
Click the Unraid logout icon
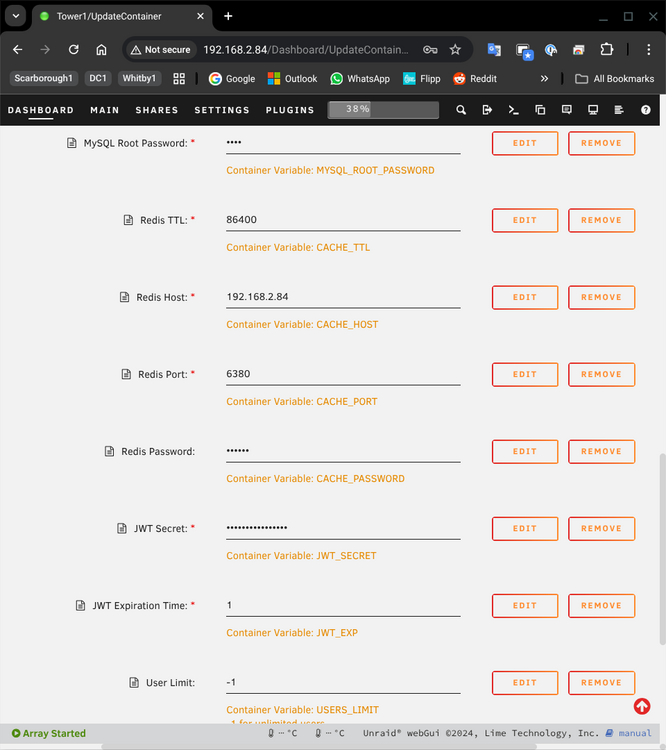point(487,110)
